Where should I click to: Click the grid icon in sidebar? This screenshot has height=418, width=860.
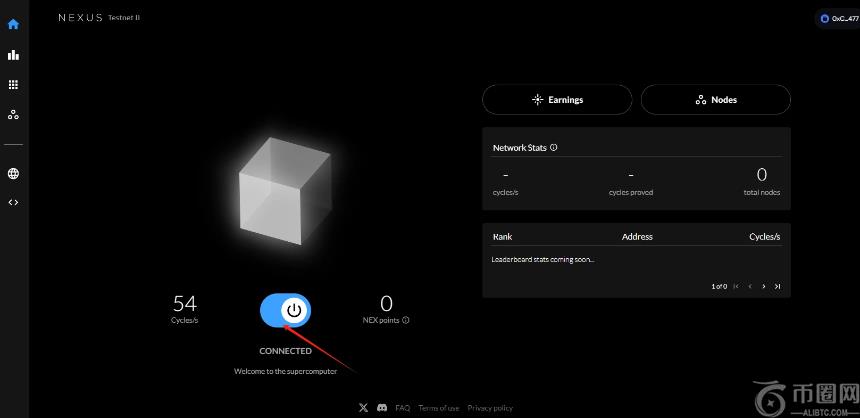pos(13,85)
